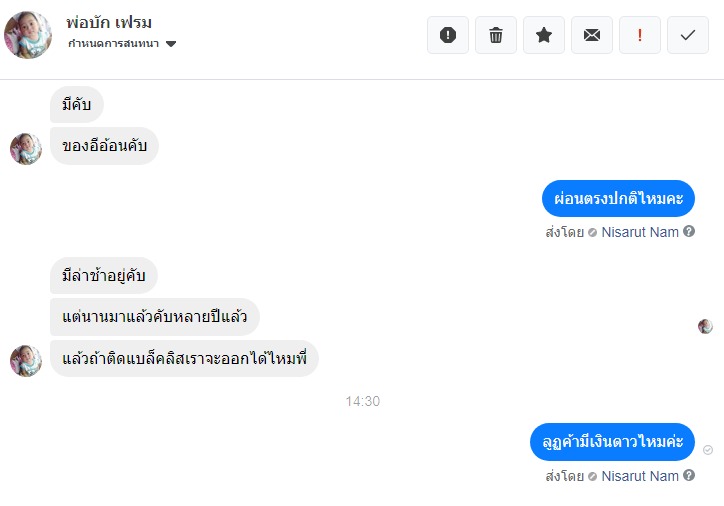Click sender avatar beside ของอีอ้อนคับ

26,148
